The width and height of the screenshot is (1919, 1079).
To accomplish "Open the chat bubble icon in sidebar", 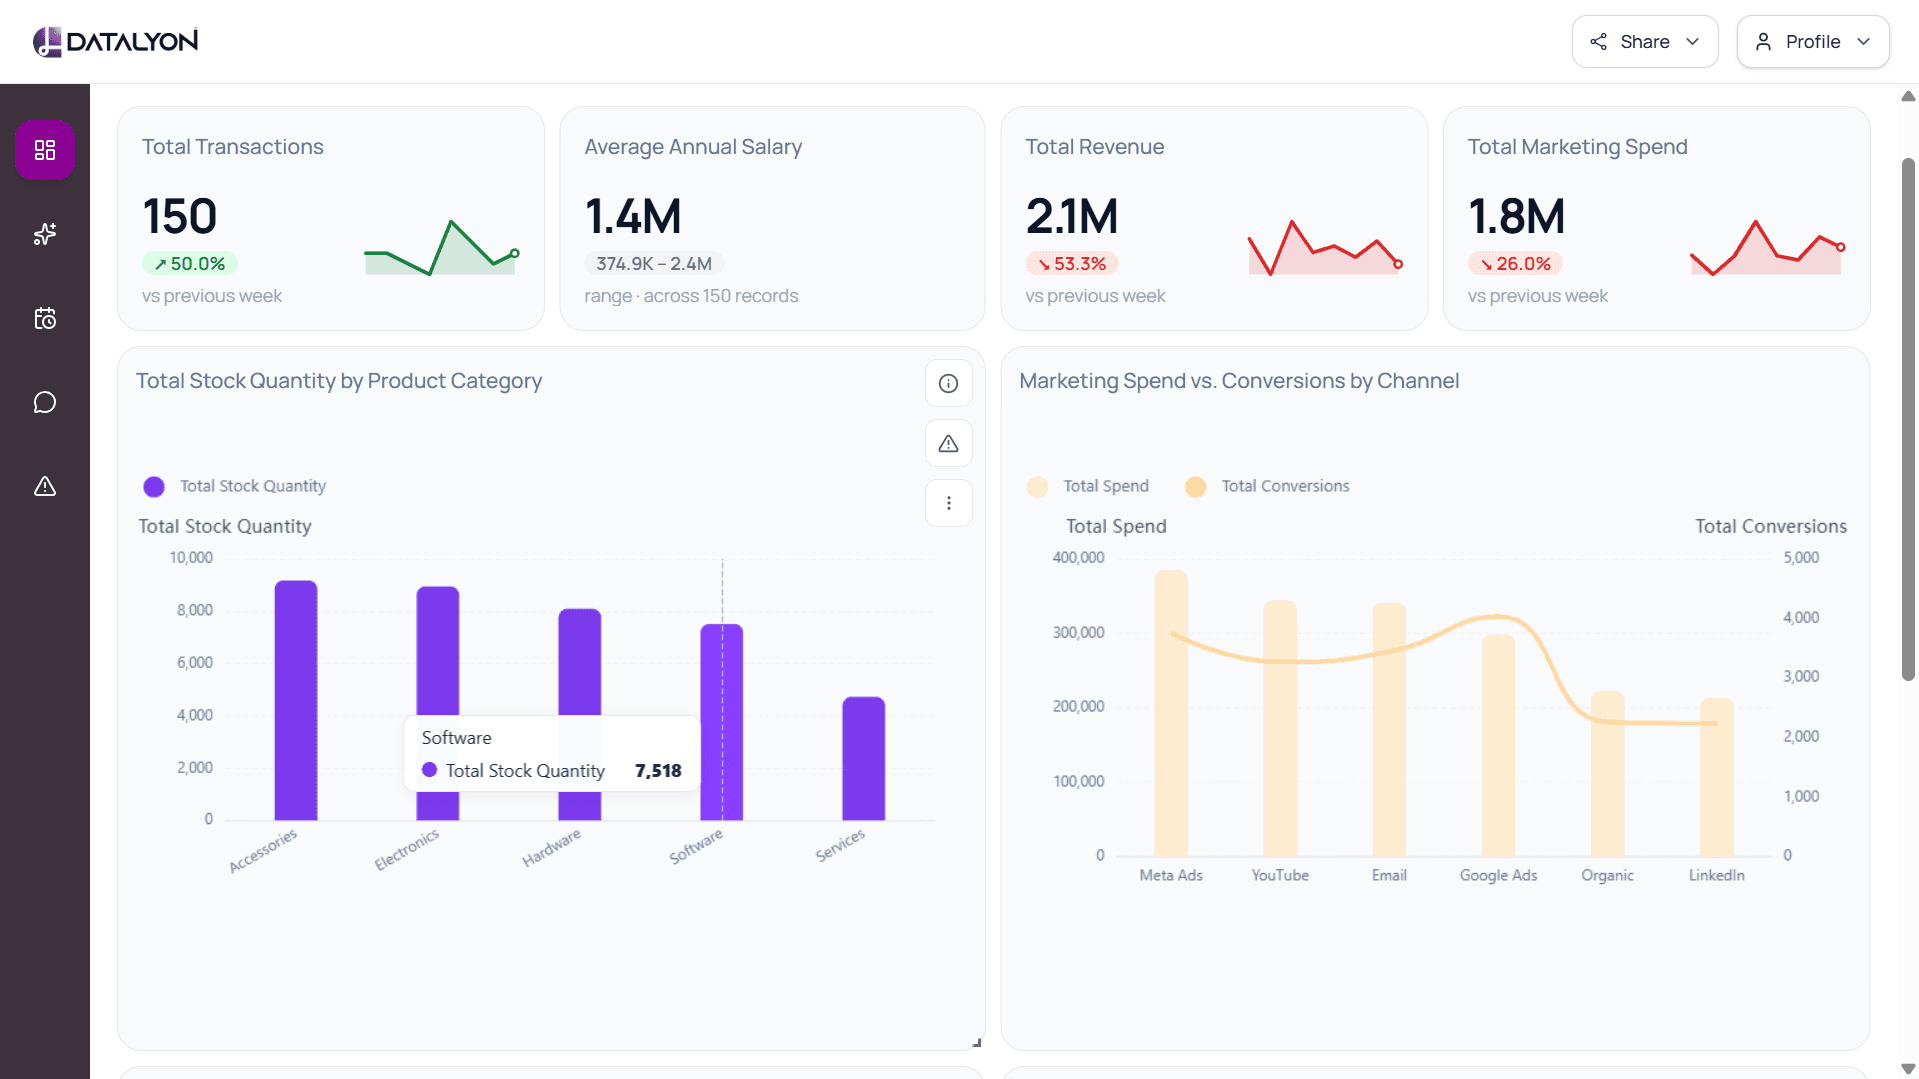I will coord(45,402).
